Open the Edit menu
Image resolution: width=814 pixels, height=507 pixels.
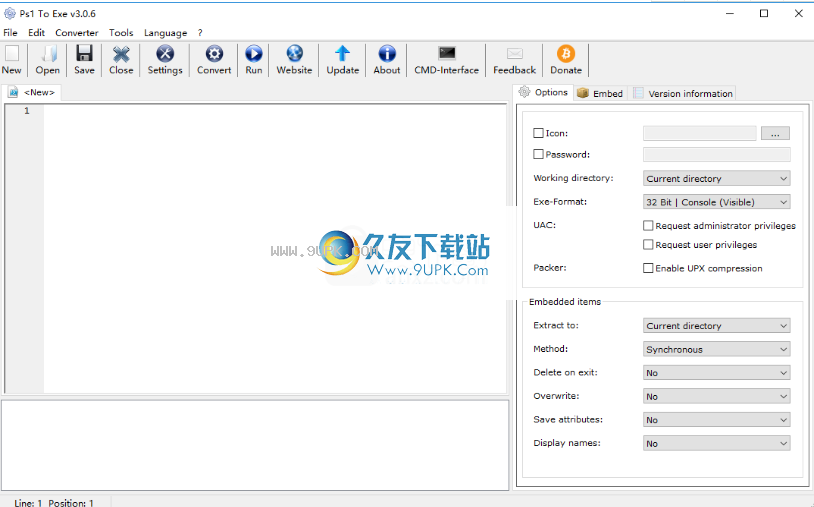click(36, 33)
